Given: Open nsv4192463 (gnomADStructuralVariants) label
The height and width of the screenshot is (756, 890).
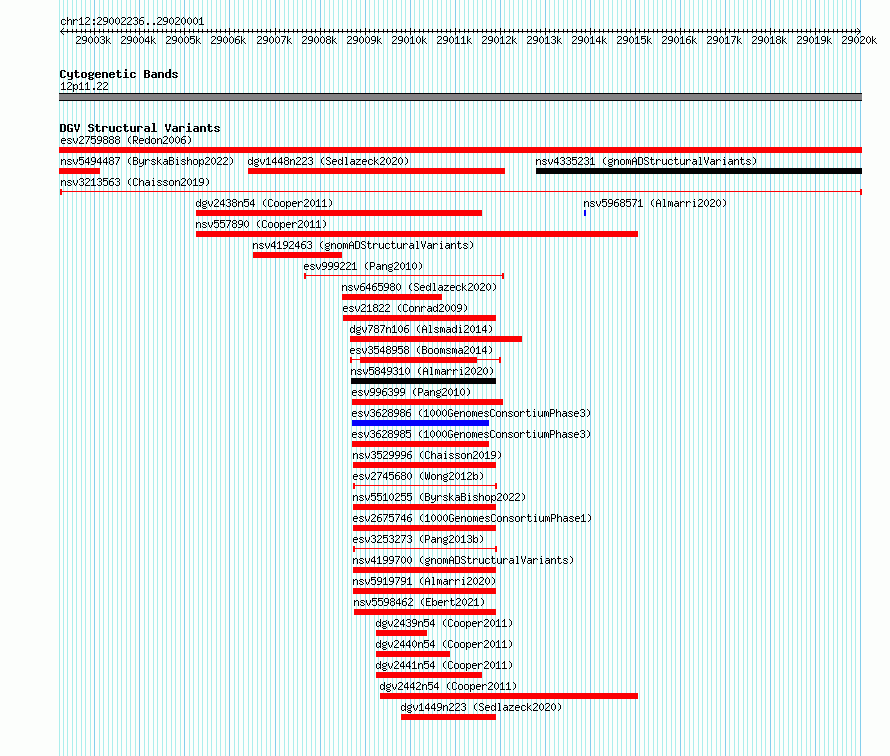Looking at the screenshot, I should coord(363,245).
